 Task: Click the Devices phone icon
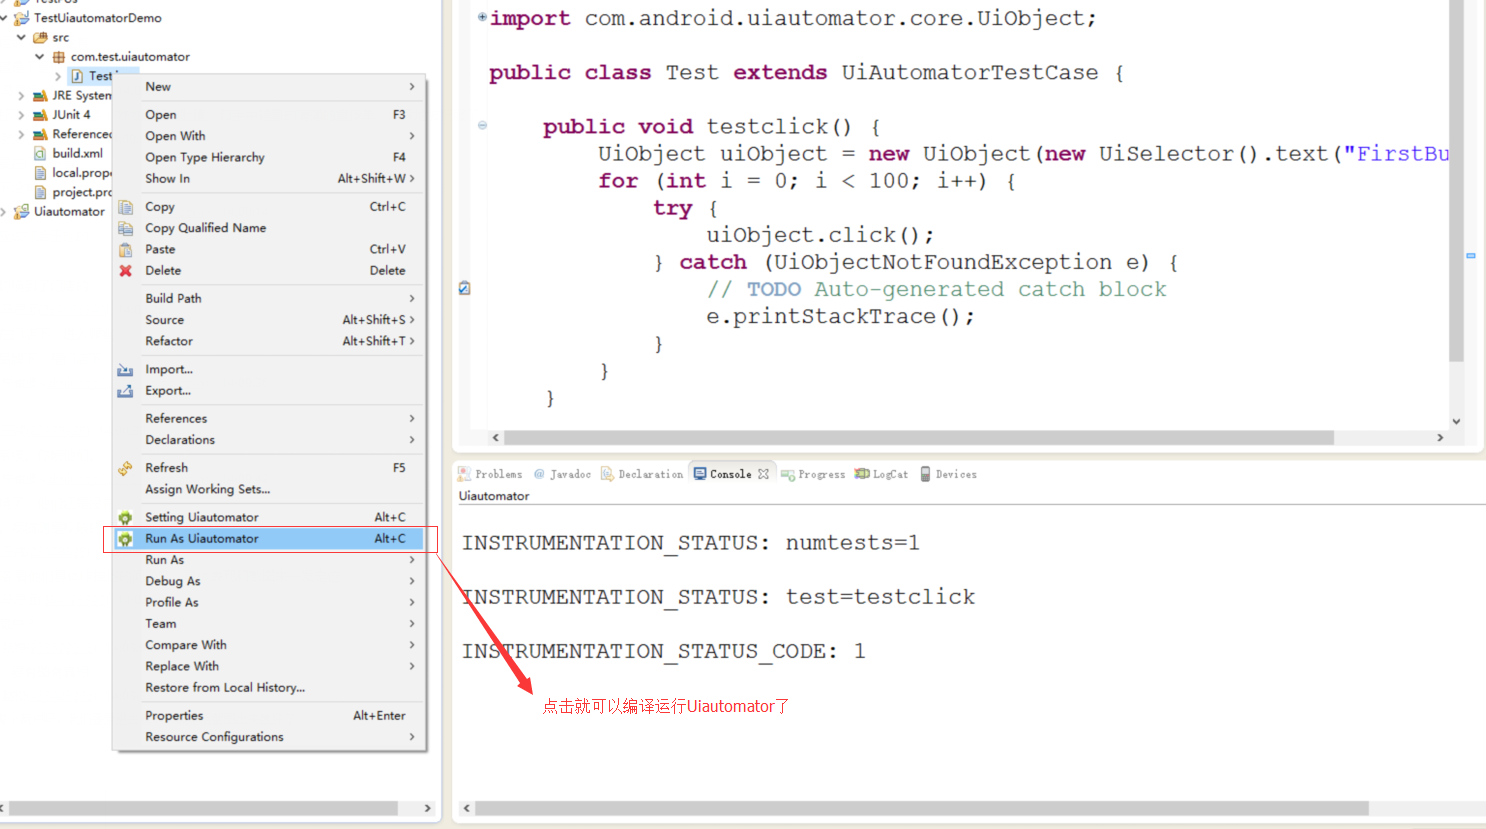[x=925, y=474]
